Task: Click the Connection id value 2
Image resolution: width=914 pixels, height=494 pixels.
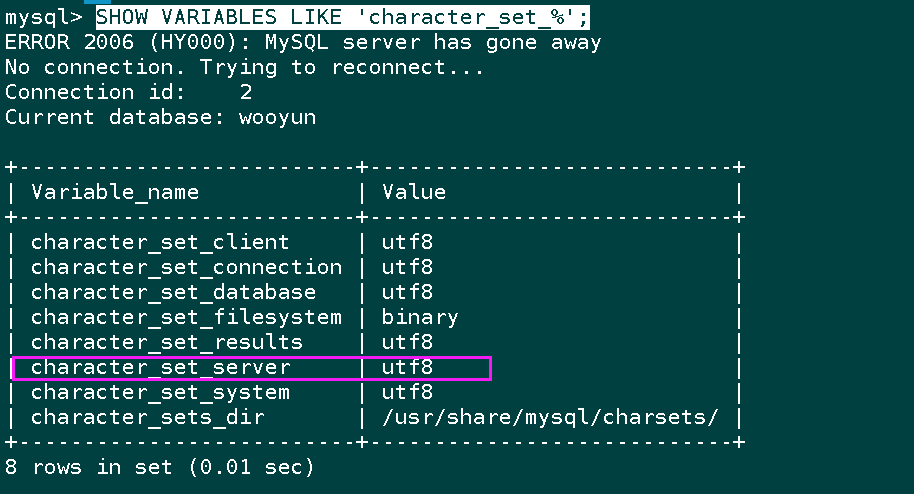Action: click(246, 93)
